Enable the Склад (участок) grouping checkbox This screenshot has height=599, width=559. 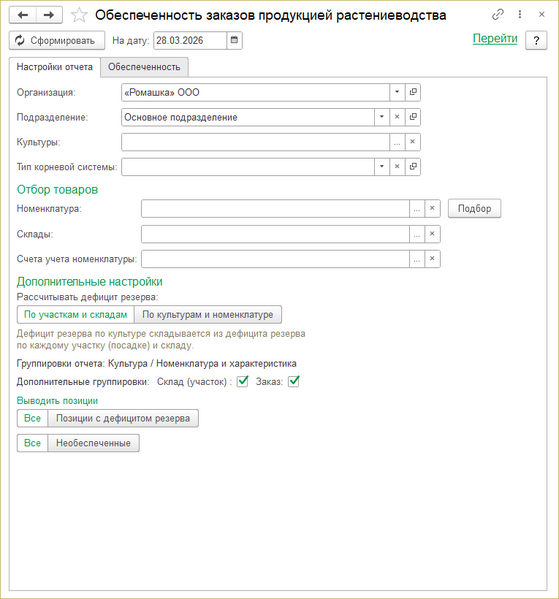pos(243,381)
